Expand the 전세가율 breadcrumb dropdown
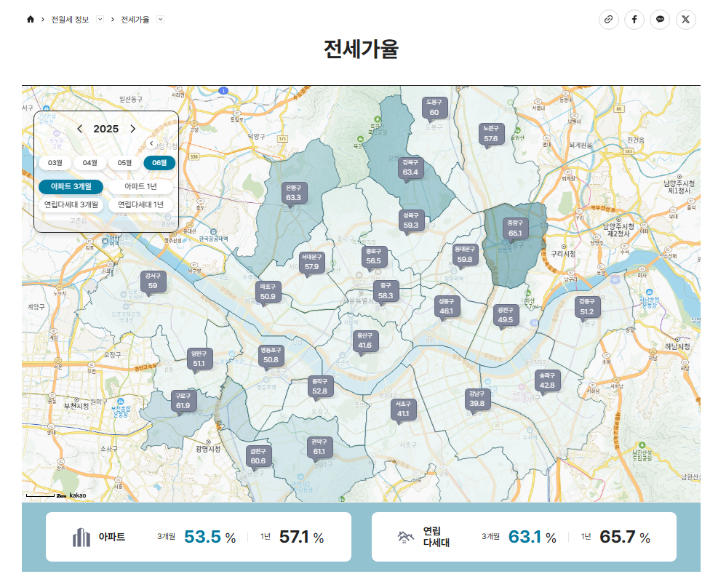710x582 pixels. tap(160, 19)
